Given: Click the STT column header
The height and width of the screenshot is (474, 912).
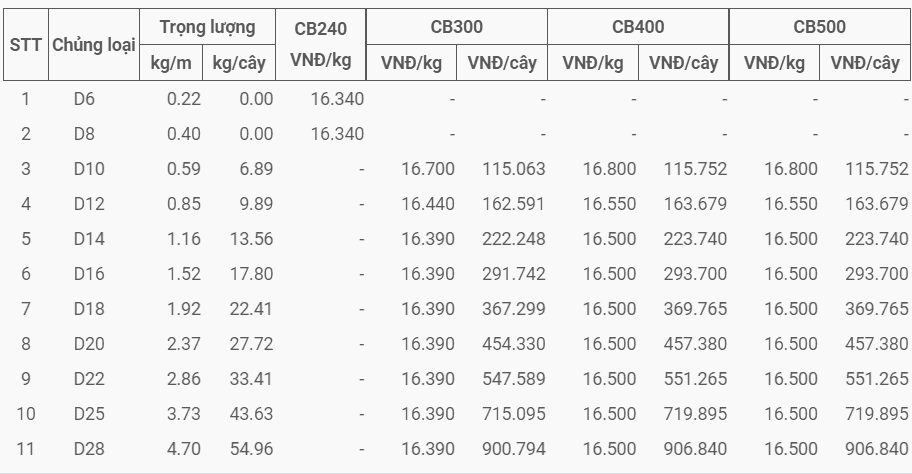Looking at the screenshot, I should (x=26, y=45).
